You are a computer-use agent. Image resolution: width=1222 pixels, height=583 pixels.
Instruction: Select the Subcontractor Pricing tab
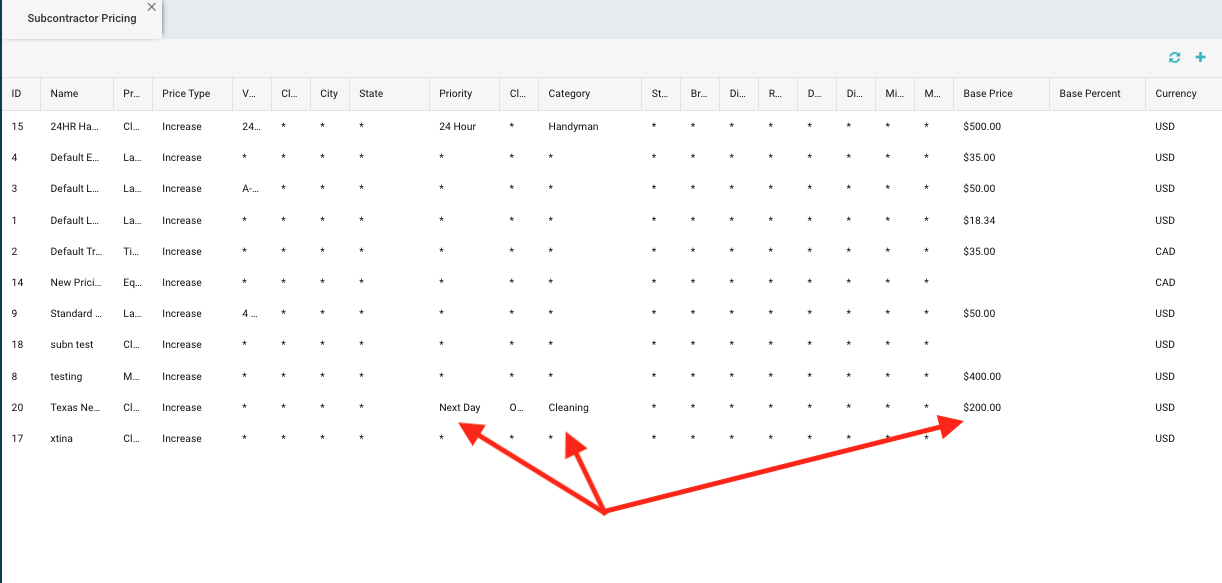click(x=81, y=19)
